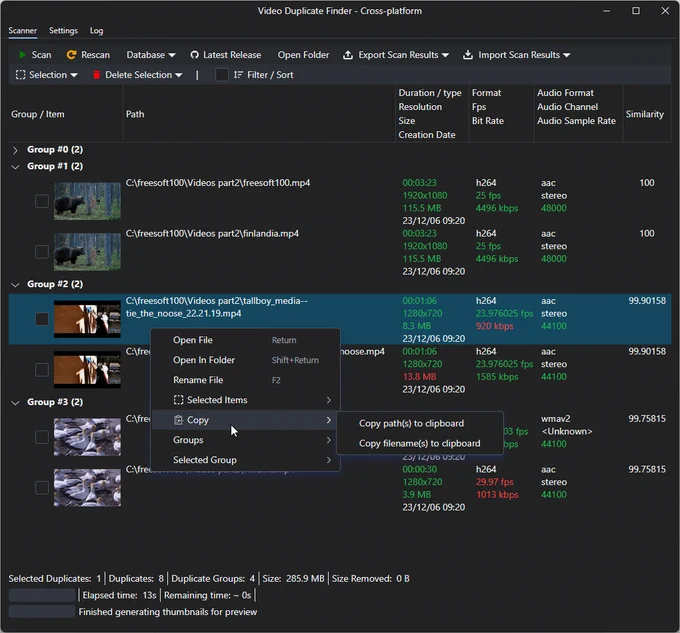Toggle the checkbox left of Filter / Sort
This screenshot has height=633, width=680.
222,75
